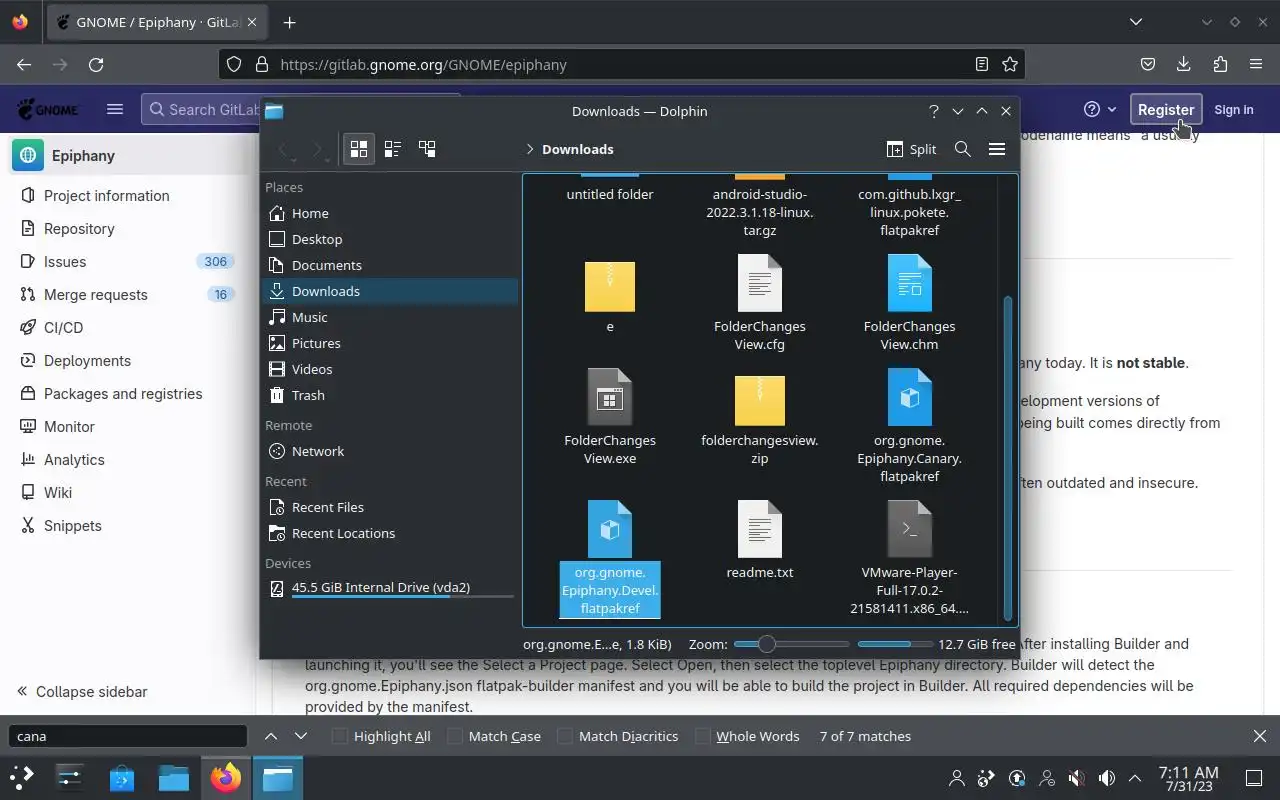Reload the page in Firefox
1280x800 pixels.
96,64
